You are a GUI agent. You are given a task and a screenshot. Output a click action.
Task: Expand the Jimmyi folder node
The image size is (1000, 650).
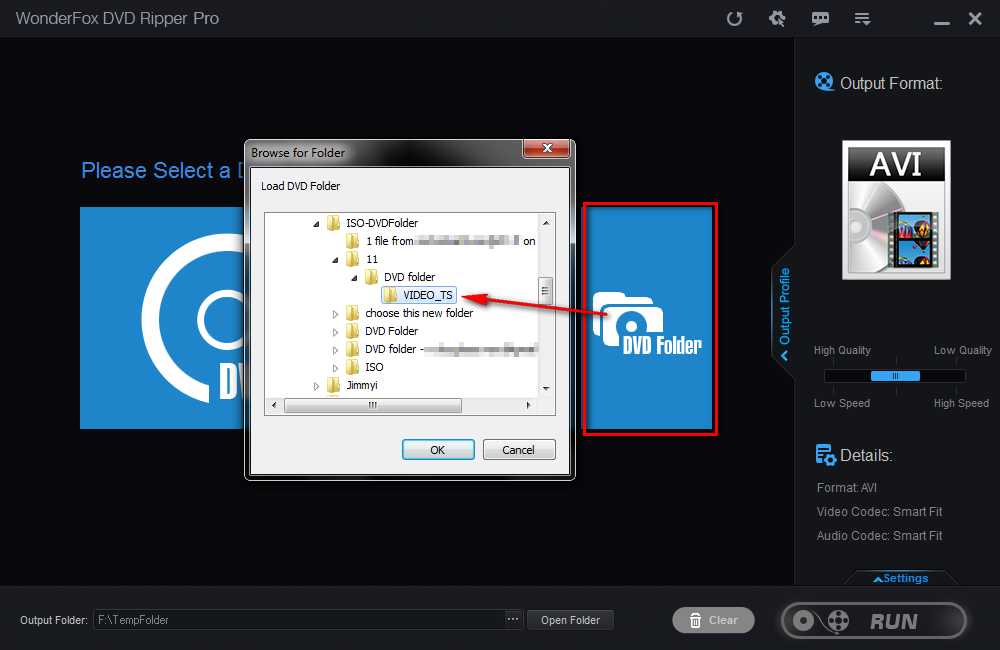click(x=317, y=386)
